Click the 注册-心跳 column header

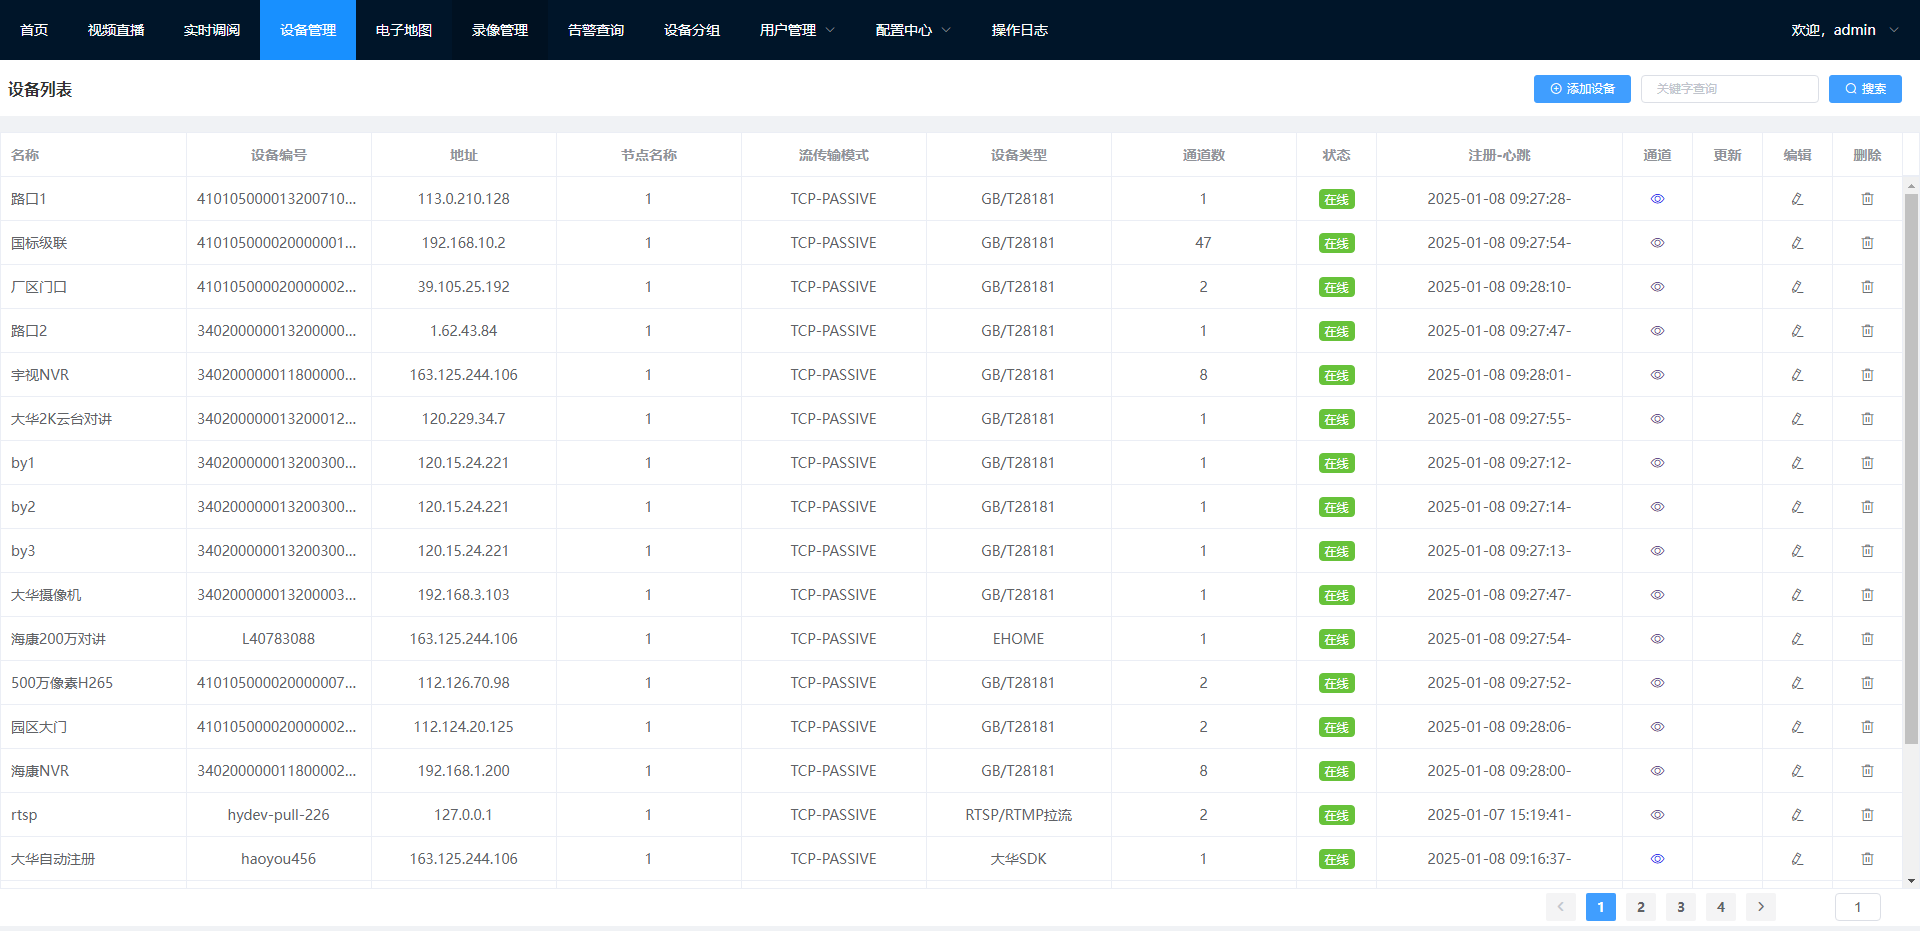point(1499,155)
